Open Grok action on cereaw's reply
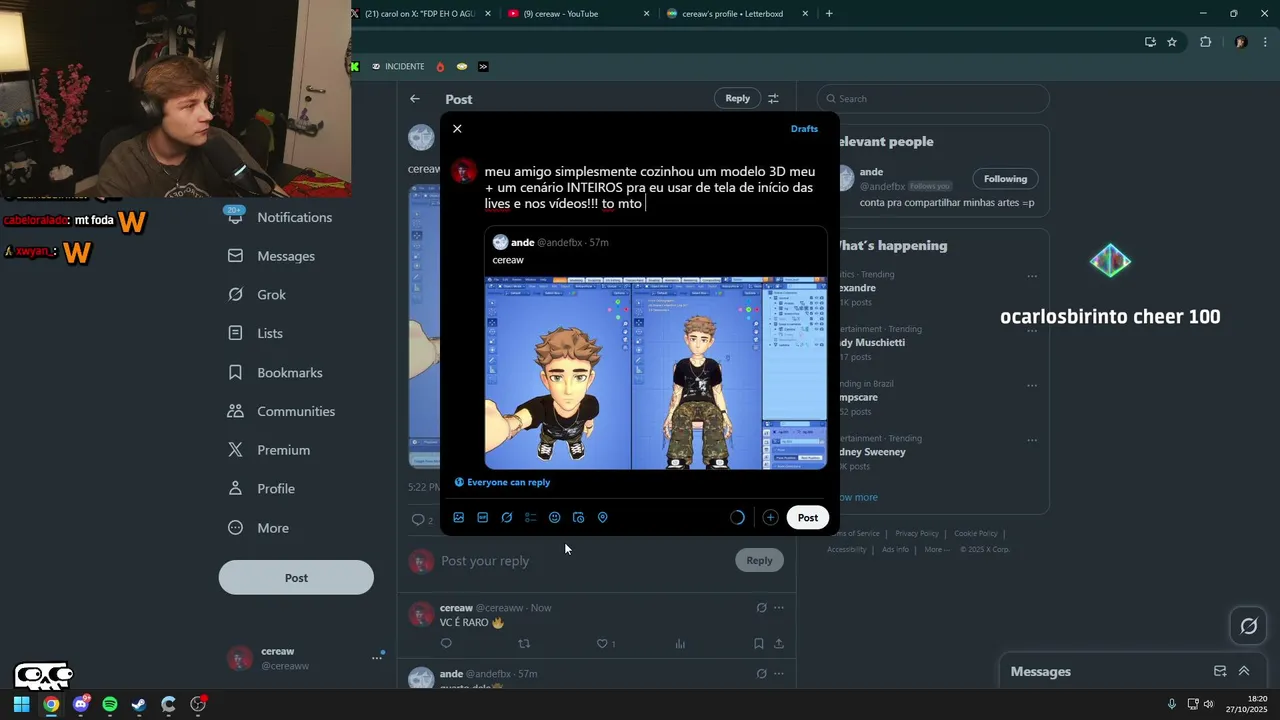The height and width of the screenshot is (720, 1280). click(x=761, y=608)
